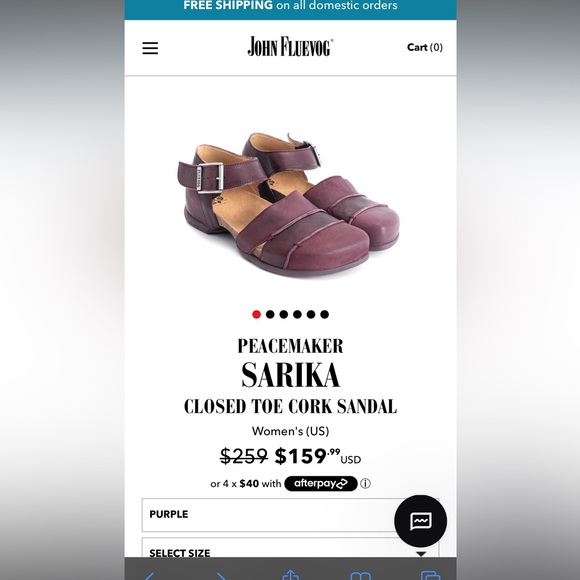Click the SELECT SIZE dropdown arrow
Image resolution: width=580 pixels, height=580 pixels.
coord(421,553)
